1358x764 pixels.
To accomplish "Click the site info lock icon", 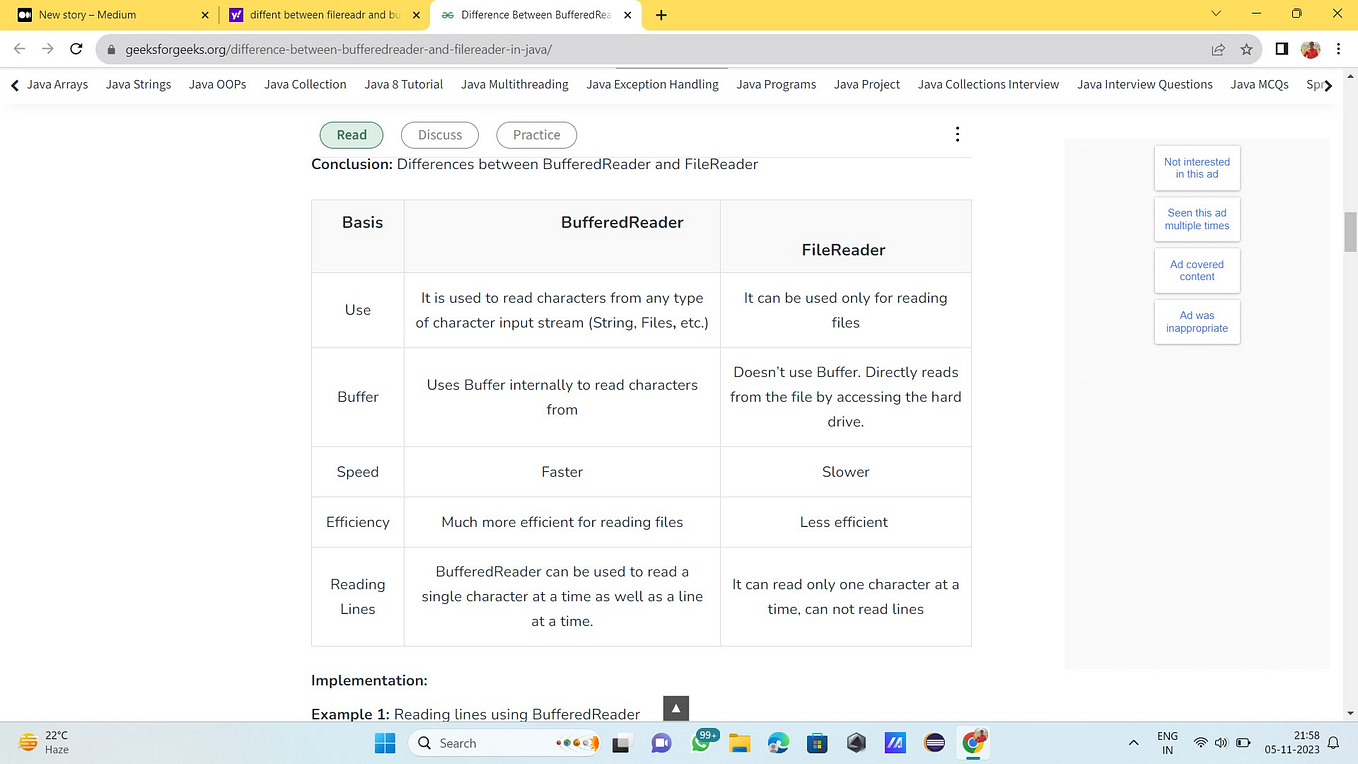I will pos(111,49).
